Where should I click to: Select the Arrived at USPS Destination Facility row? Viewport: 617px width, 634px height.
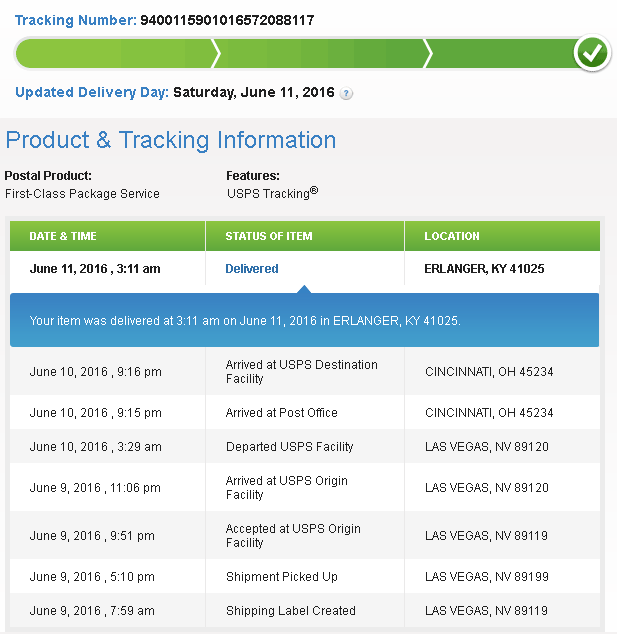pyautogui.click(x=301, y=371)
